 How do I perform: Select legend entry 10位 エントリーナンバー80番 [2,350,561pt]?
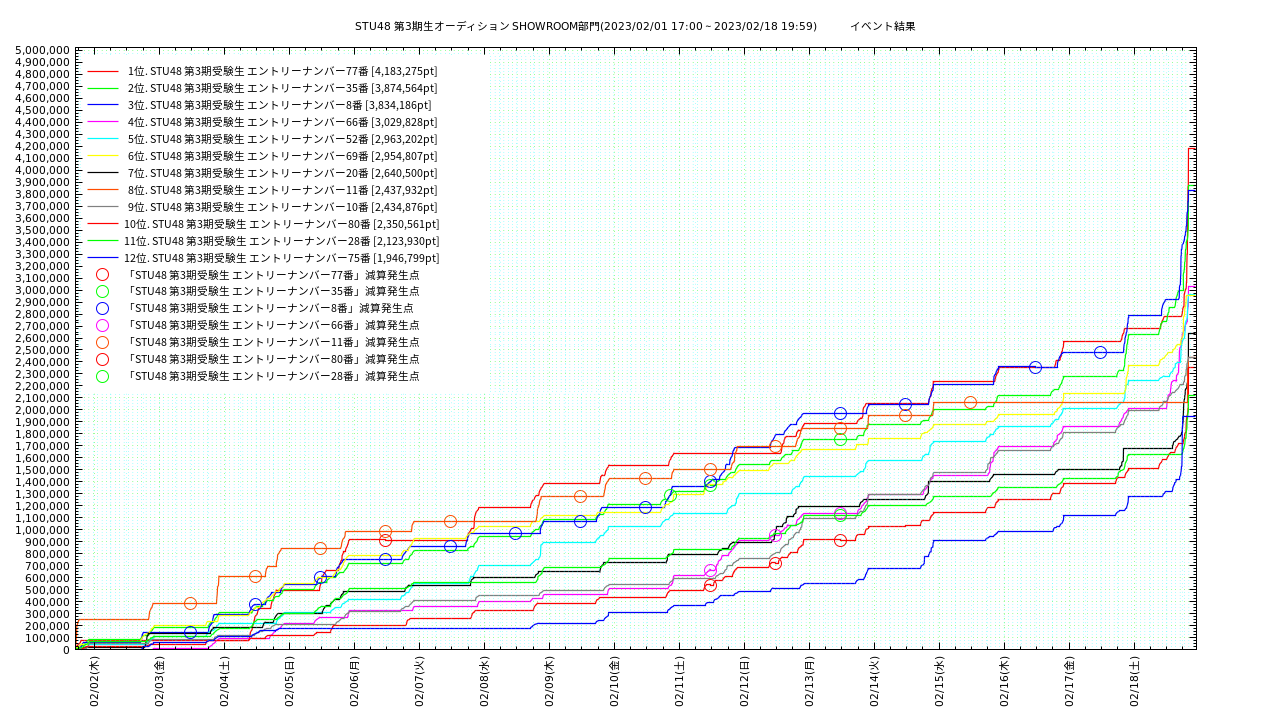tap(281, 224)
